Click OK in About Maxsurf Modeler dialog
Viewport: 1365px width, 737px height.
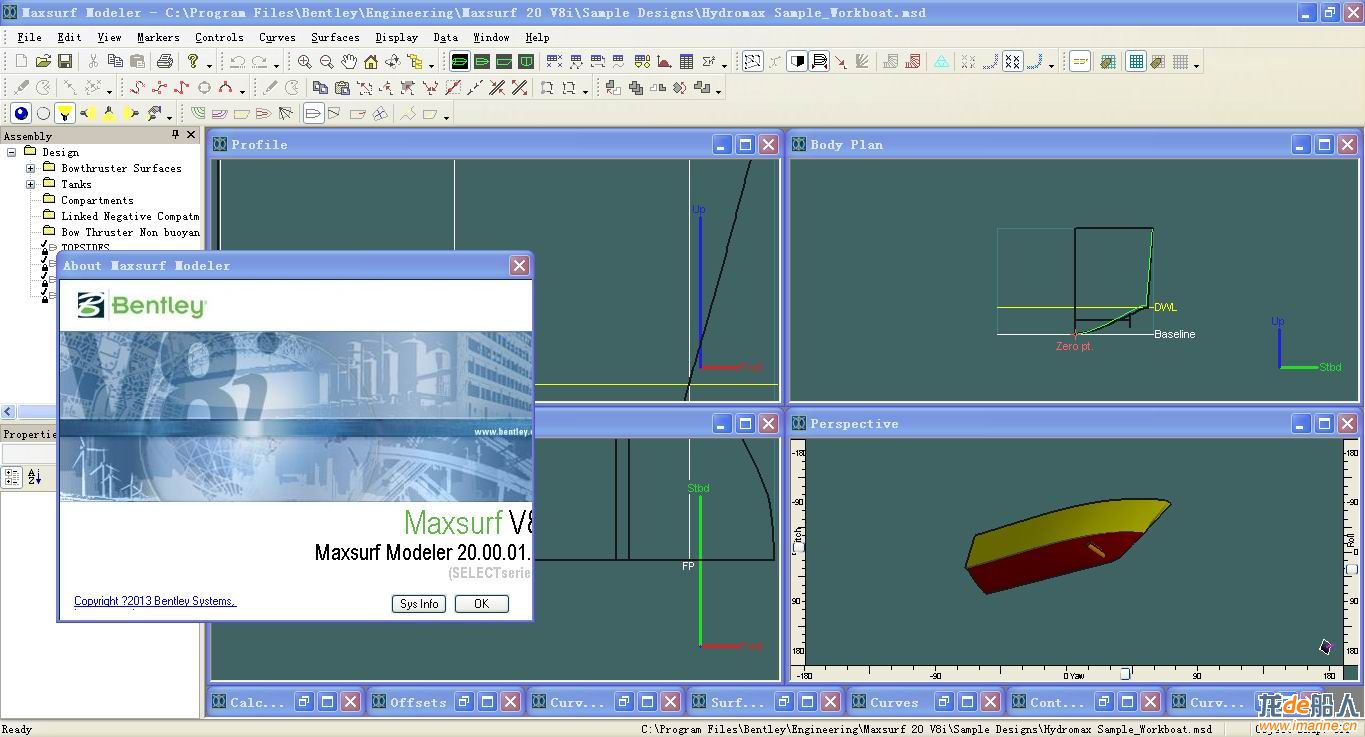[x=482, y=604]
